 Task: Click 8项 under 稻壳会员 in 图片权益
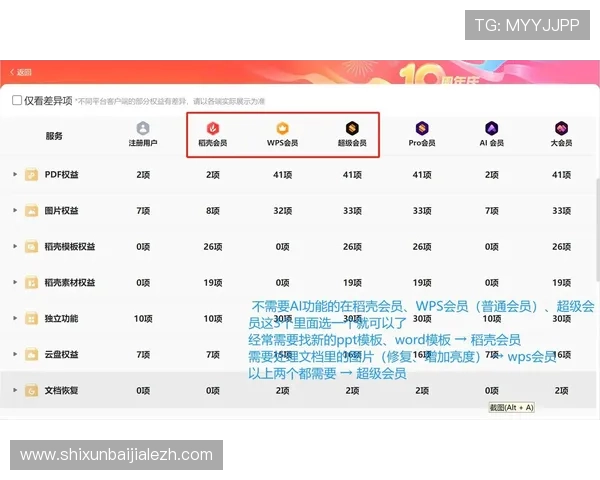[213, 211]
